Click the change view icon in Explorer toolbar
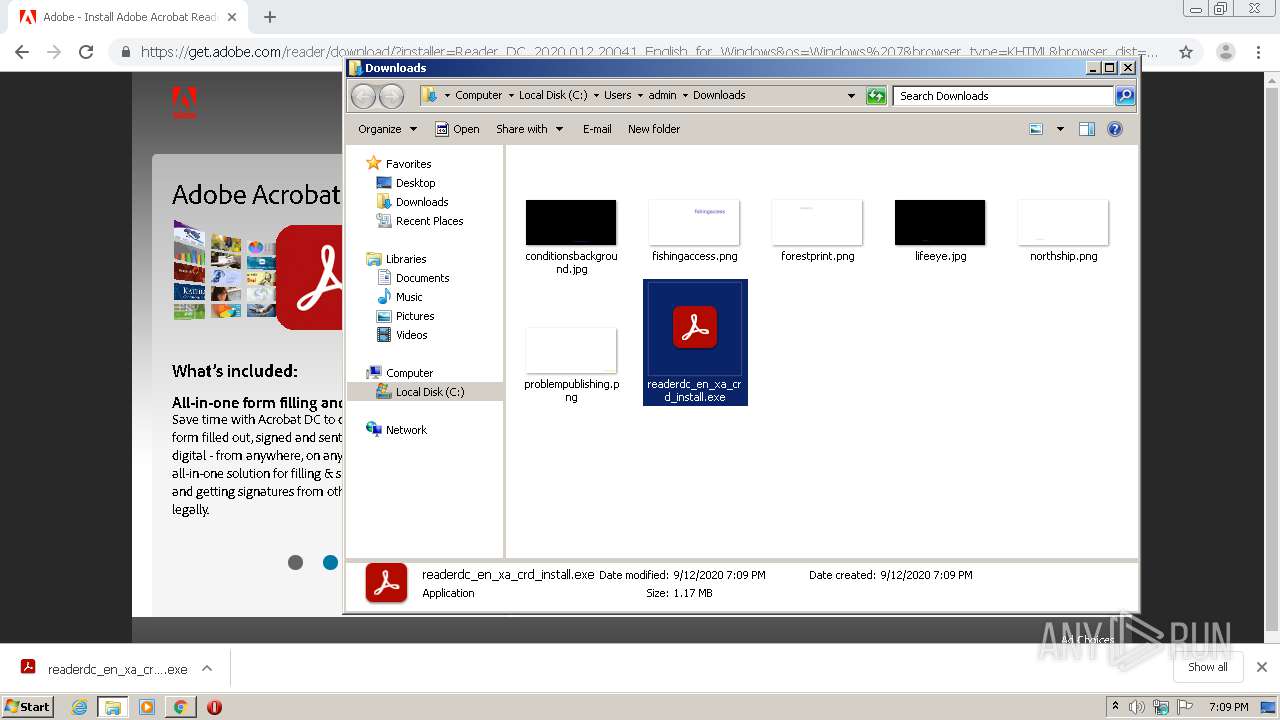1280x720 pixels. click(x=1036, y=129)
